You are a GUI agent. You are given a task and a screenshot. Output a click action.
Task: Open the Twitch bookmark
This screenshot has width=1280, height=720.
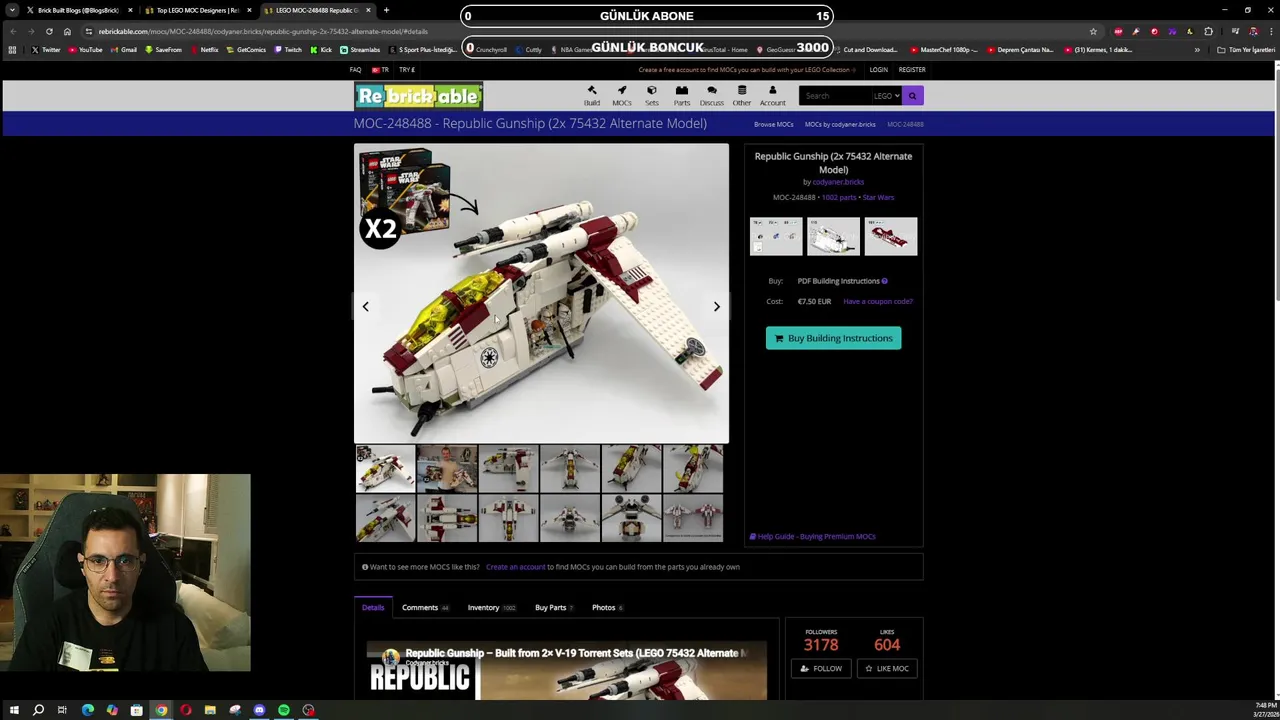point(288,50)
